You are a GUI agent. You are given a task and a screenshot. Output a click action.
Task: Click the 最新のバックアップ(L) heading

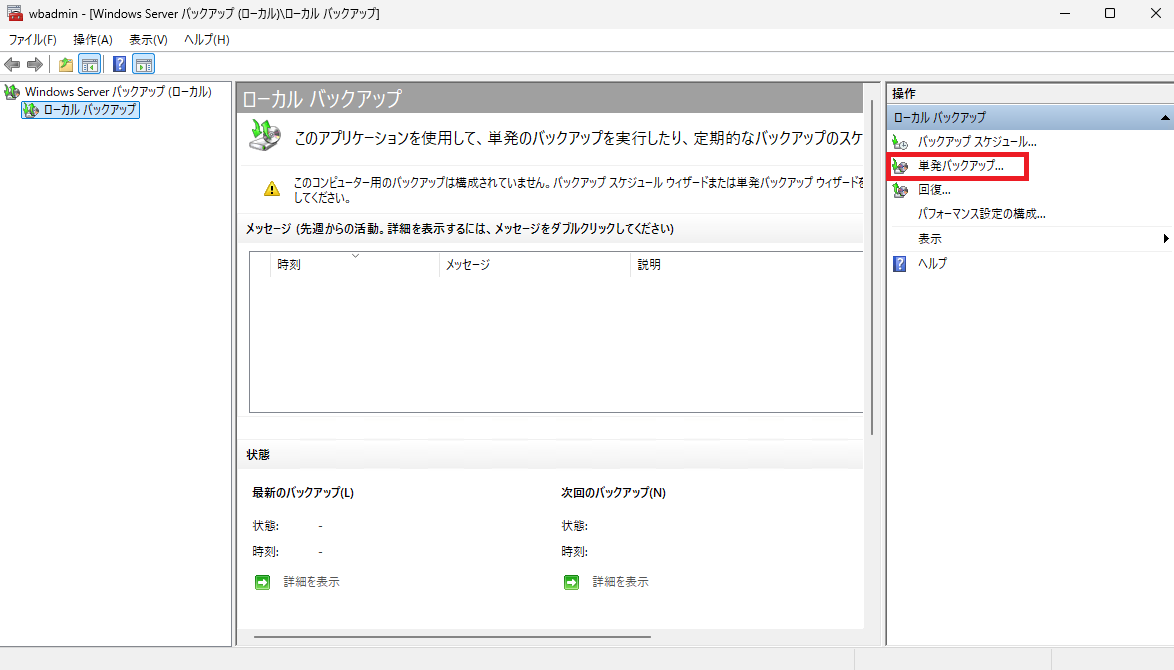pos(303,493)
